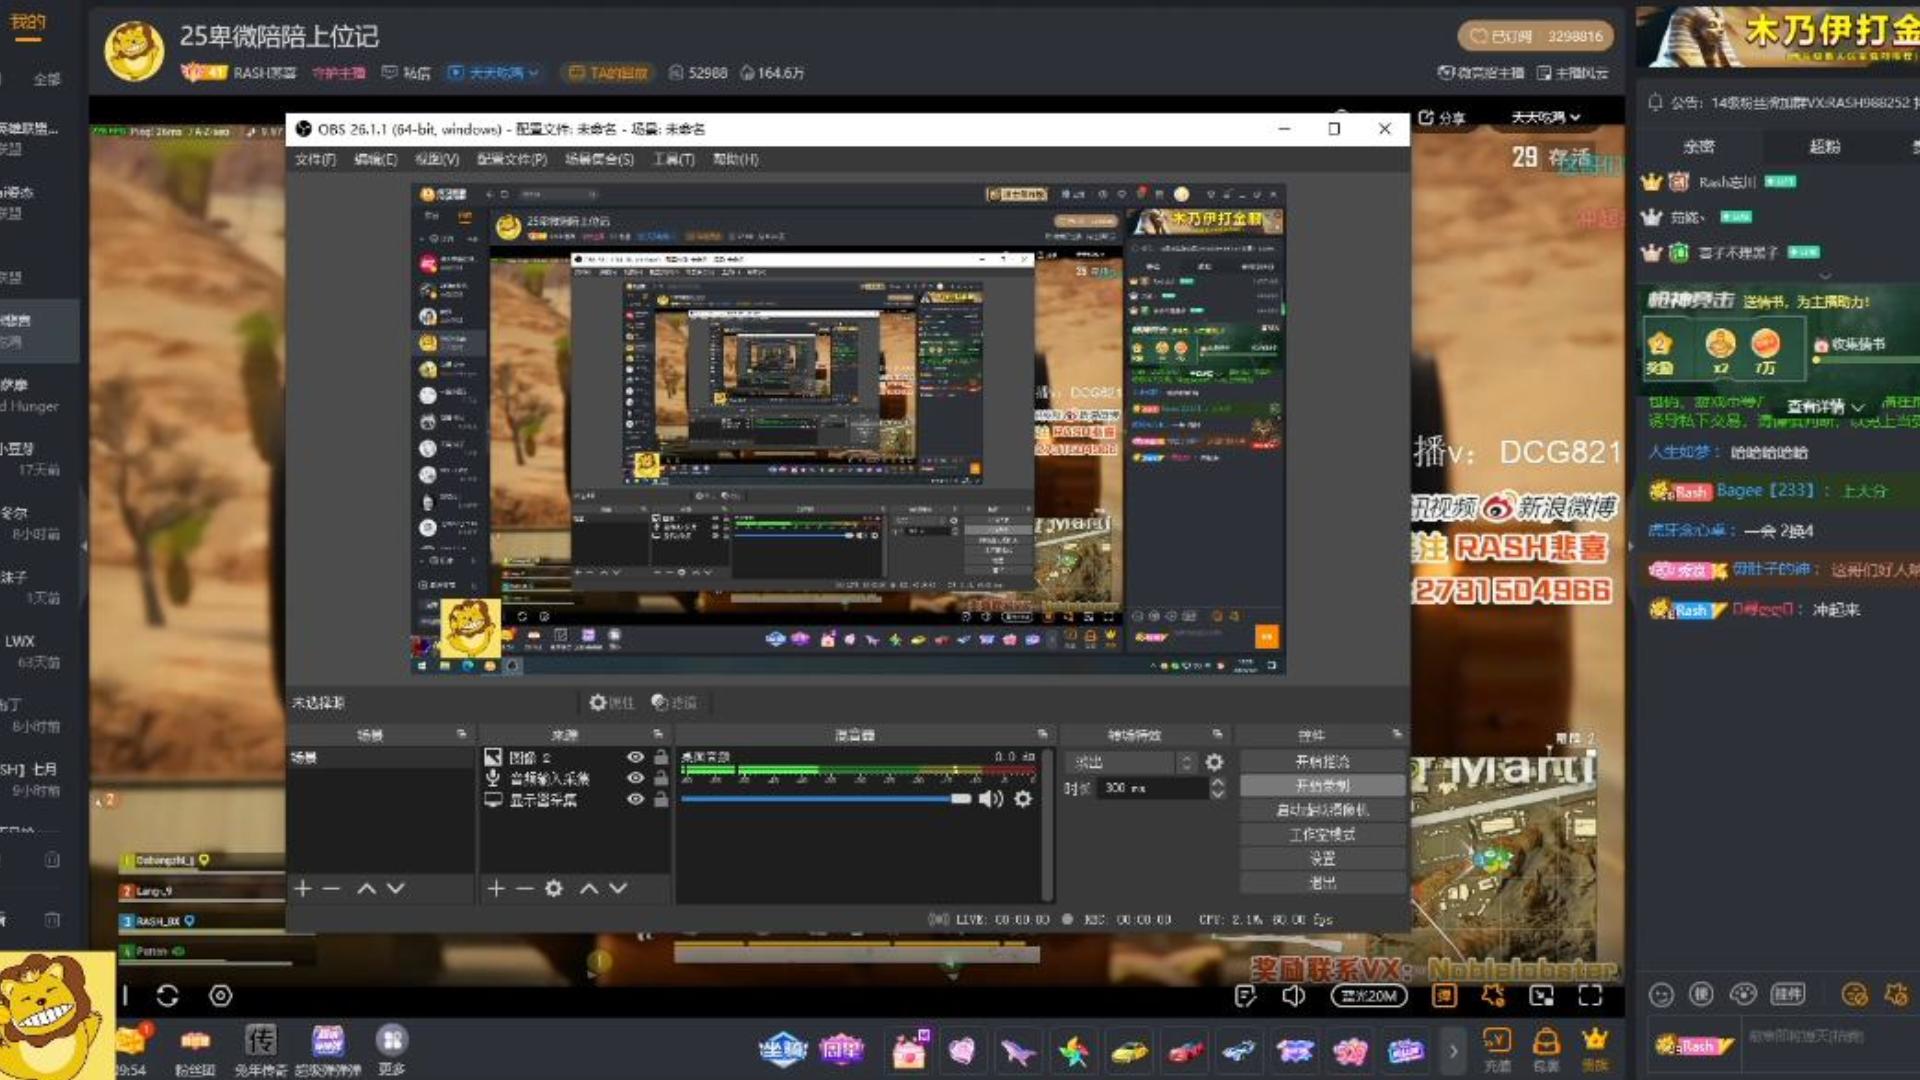Toggle the player volume speaker icon
This screenshot has width=1920, height=1080.
1293,996
